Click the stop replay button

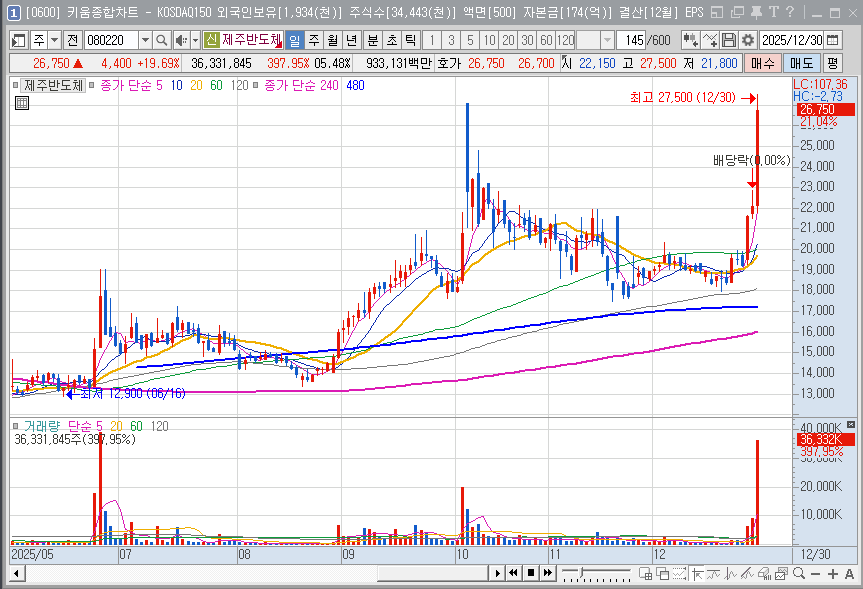pos(531,573)
